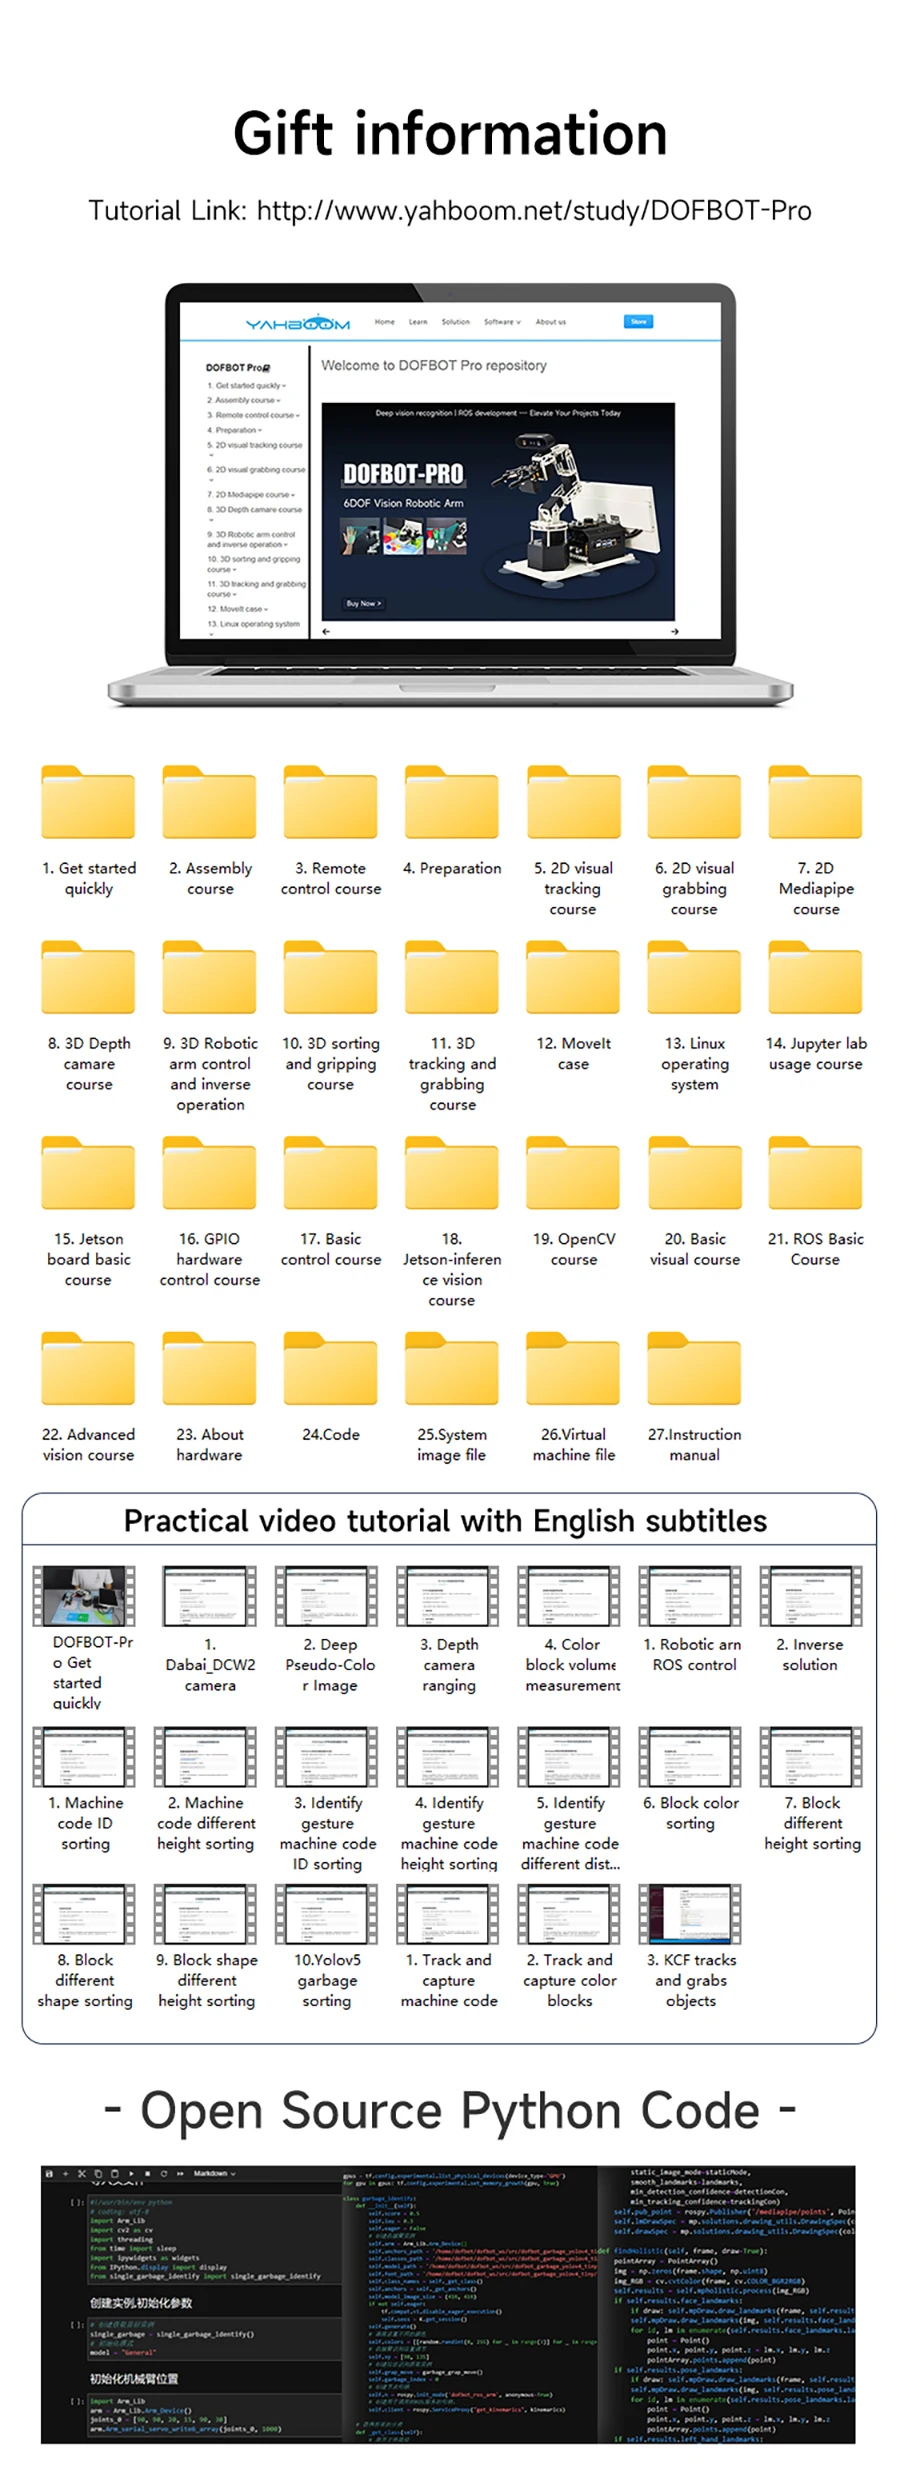Open the '7. 2D Mediapipe course' folder
900x2486 pixels.
pos(815,801)
